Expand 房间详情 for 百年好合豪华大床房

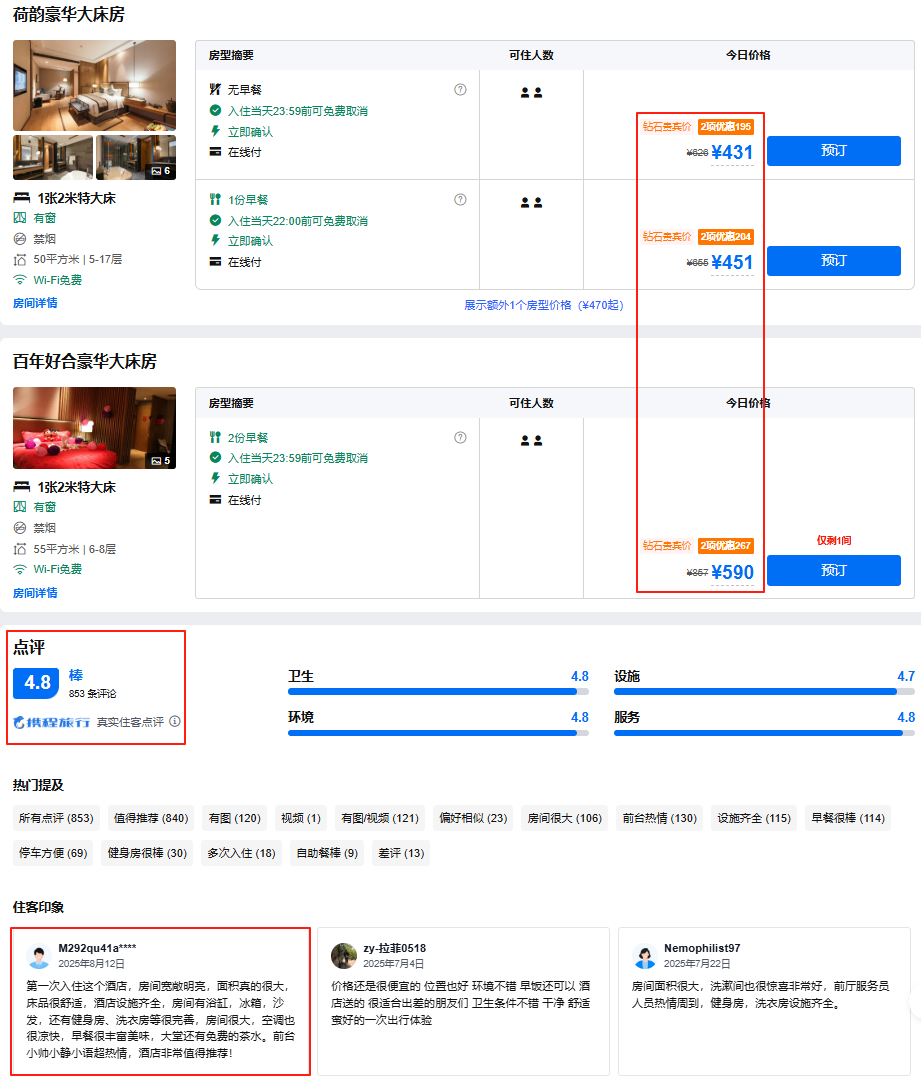(35, 593)
